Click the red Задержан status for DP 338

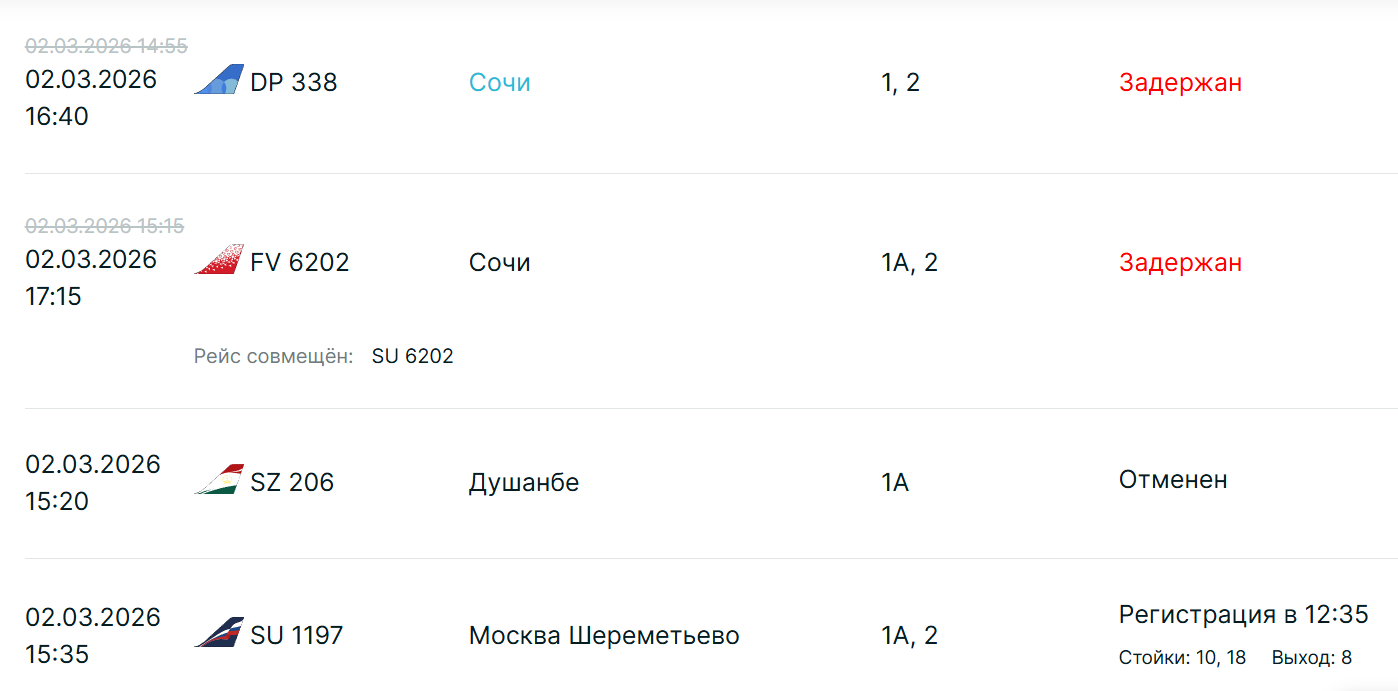(1180, 82)
